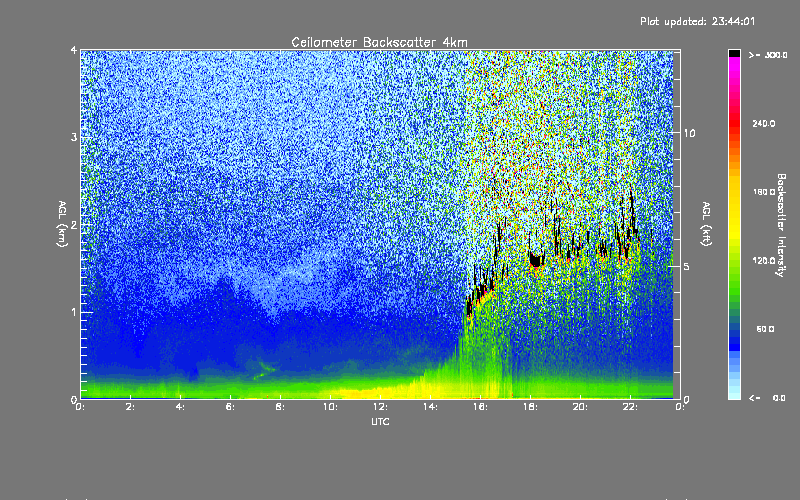Click the 180.0 colorbar value

[x=764, y=192]
